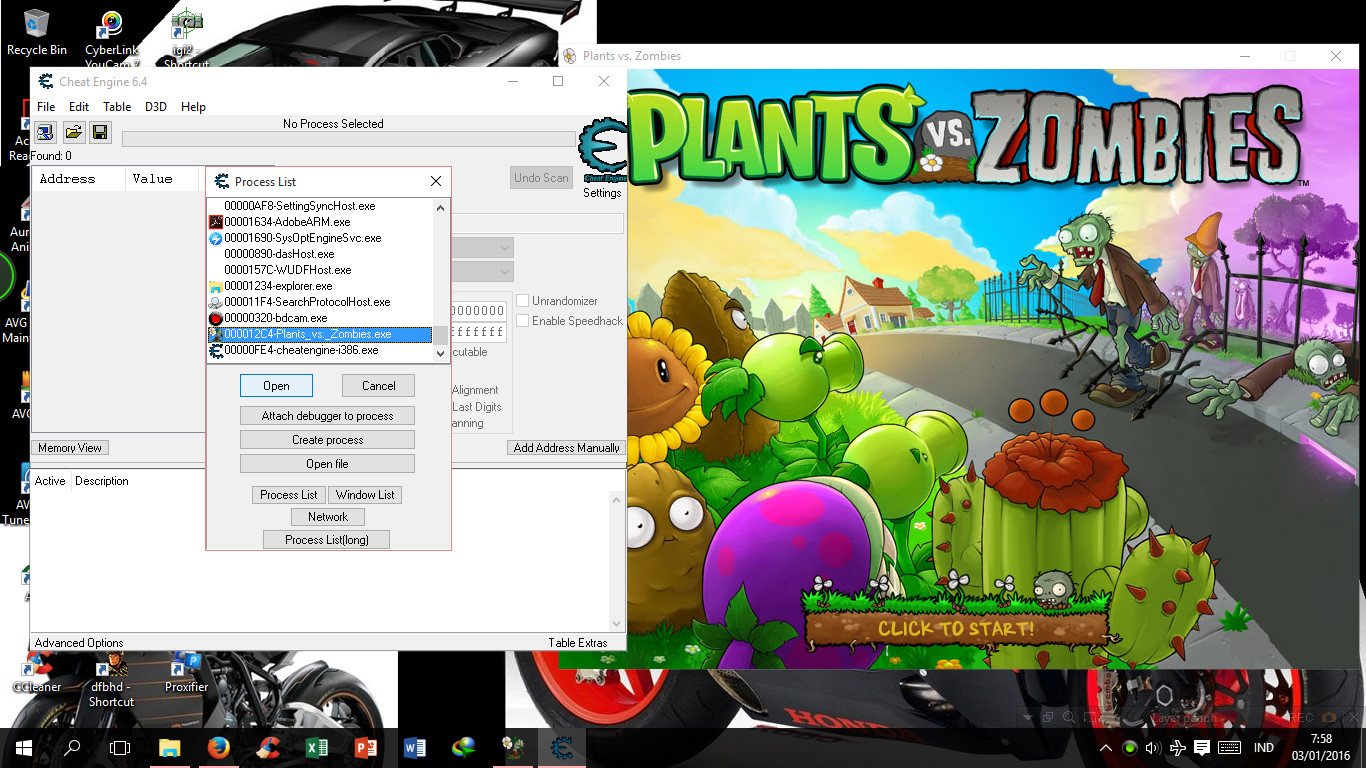
Task: Select the SearchProtocolHost.exe process entry
Action: pyautogui.click(x=320, y=302)
